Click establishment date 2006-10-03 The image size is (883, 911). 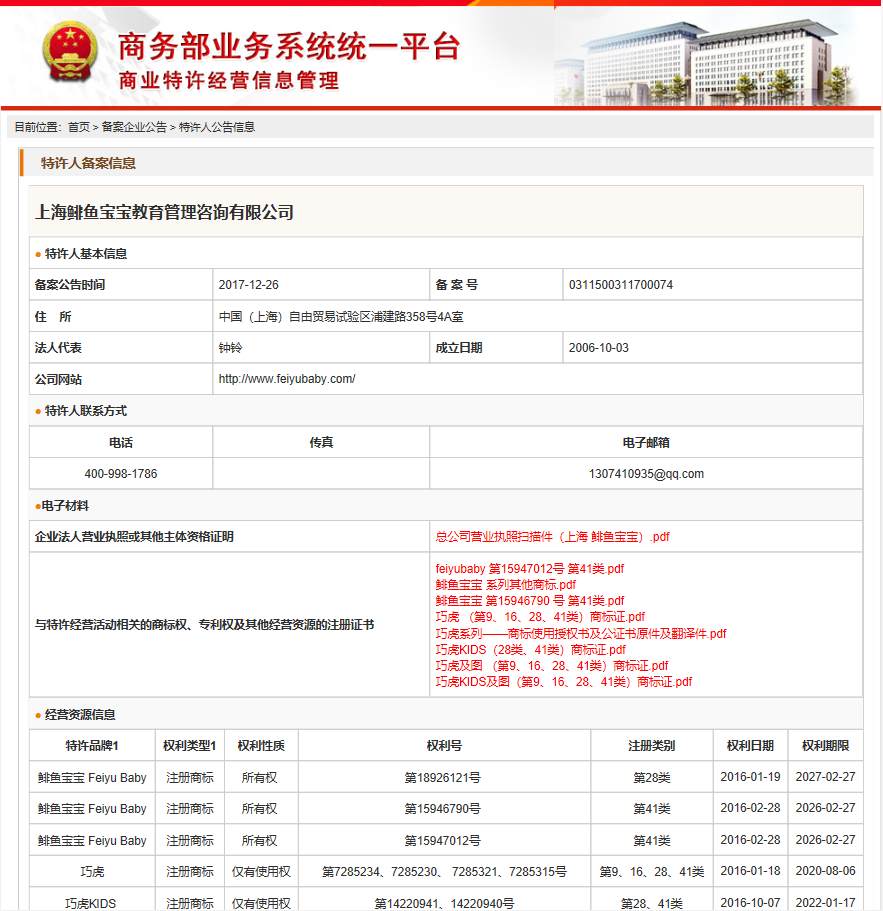click(598, 347)
